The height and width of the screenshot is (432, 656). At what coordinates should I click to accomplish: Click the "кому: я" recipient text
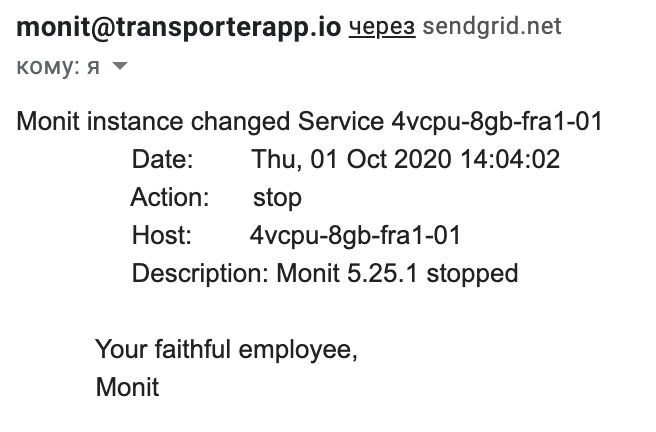pyautogui.click(x=59, y=67)
